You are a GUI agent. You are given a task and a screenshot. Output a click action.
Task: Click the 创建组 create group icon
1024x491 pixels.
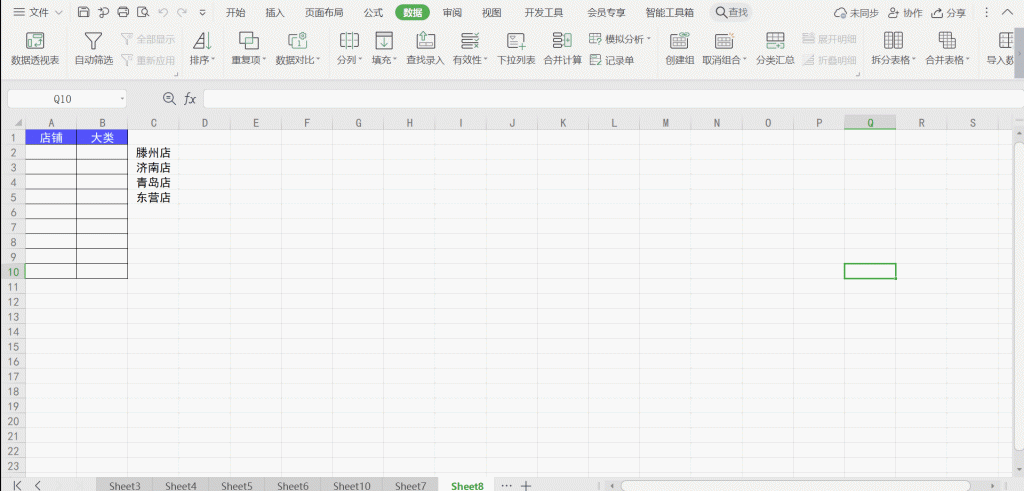point(679,47)
